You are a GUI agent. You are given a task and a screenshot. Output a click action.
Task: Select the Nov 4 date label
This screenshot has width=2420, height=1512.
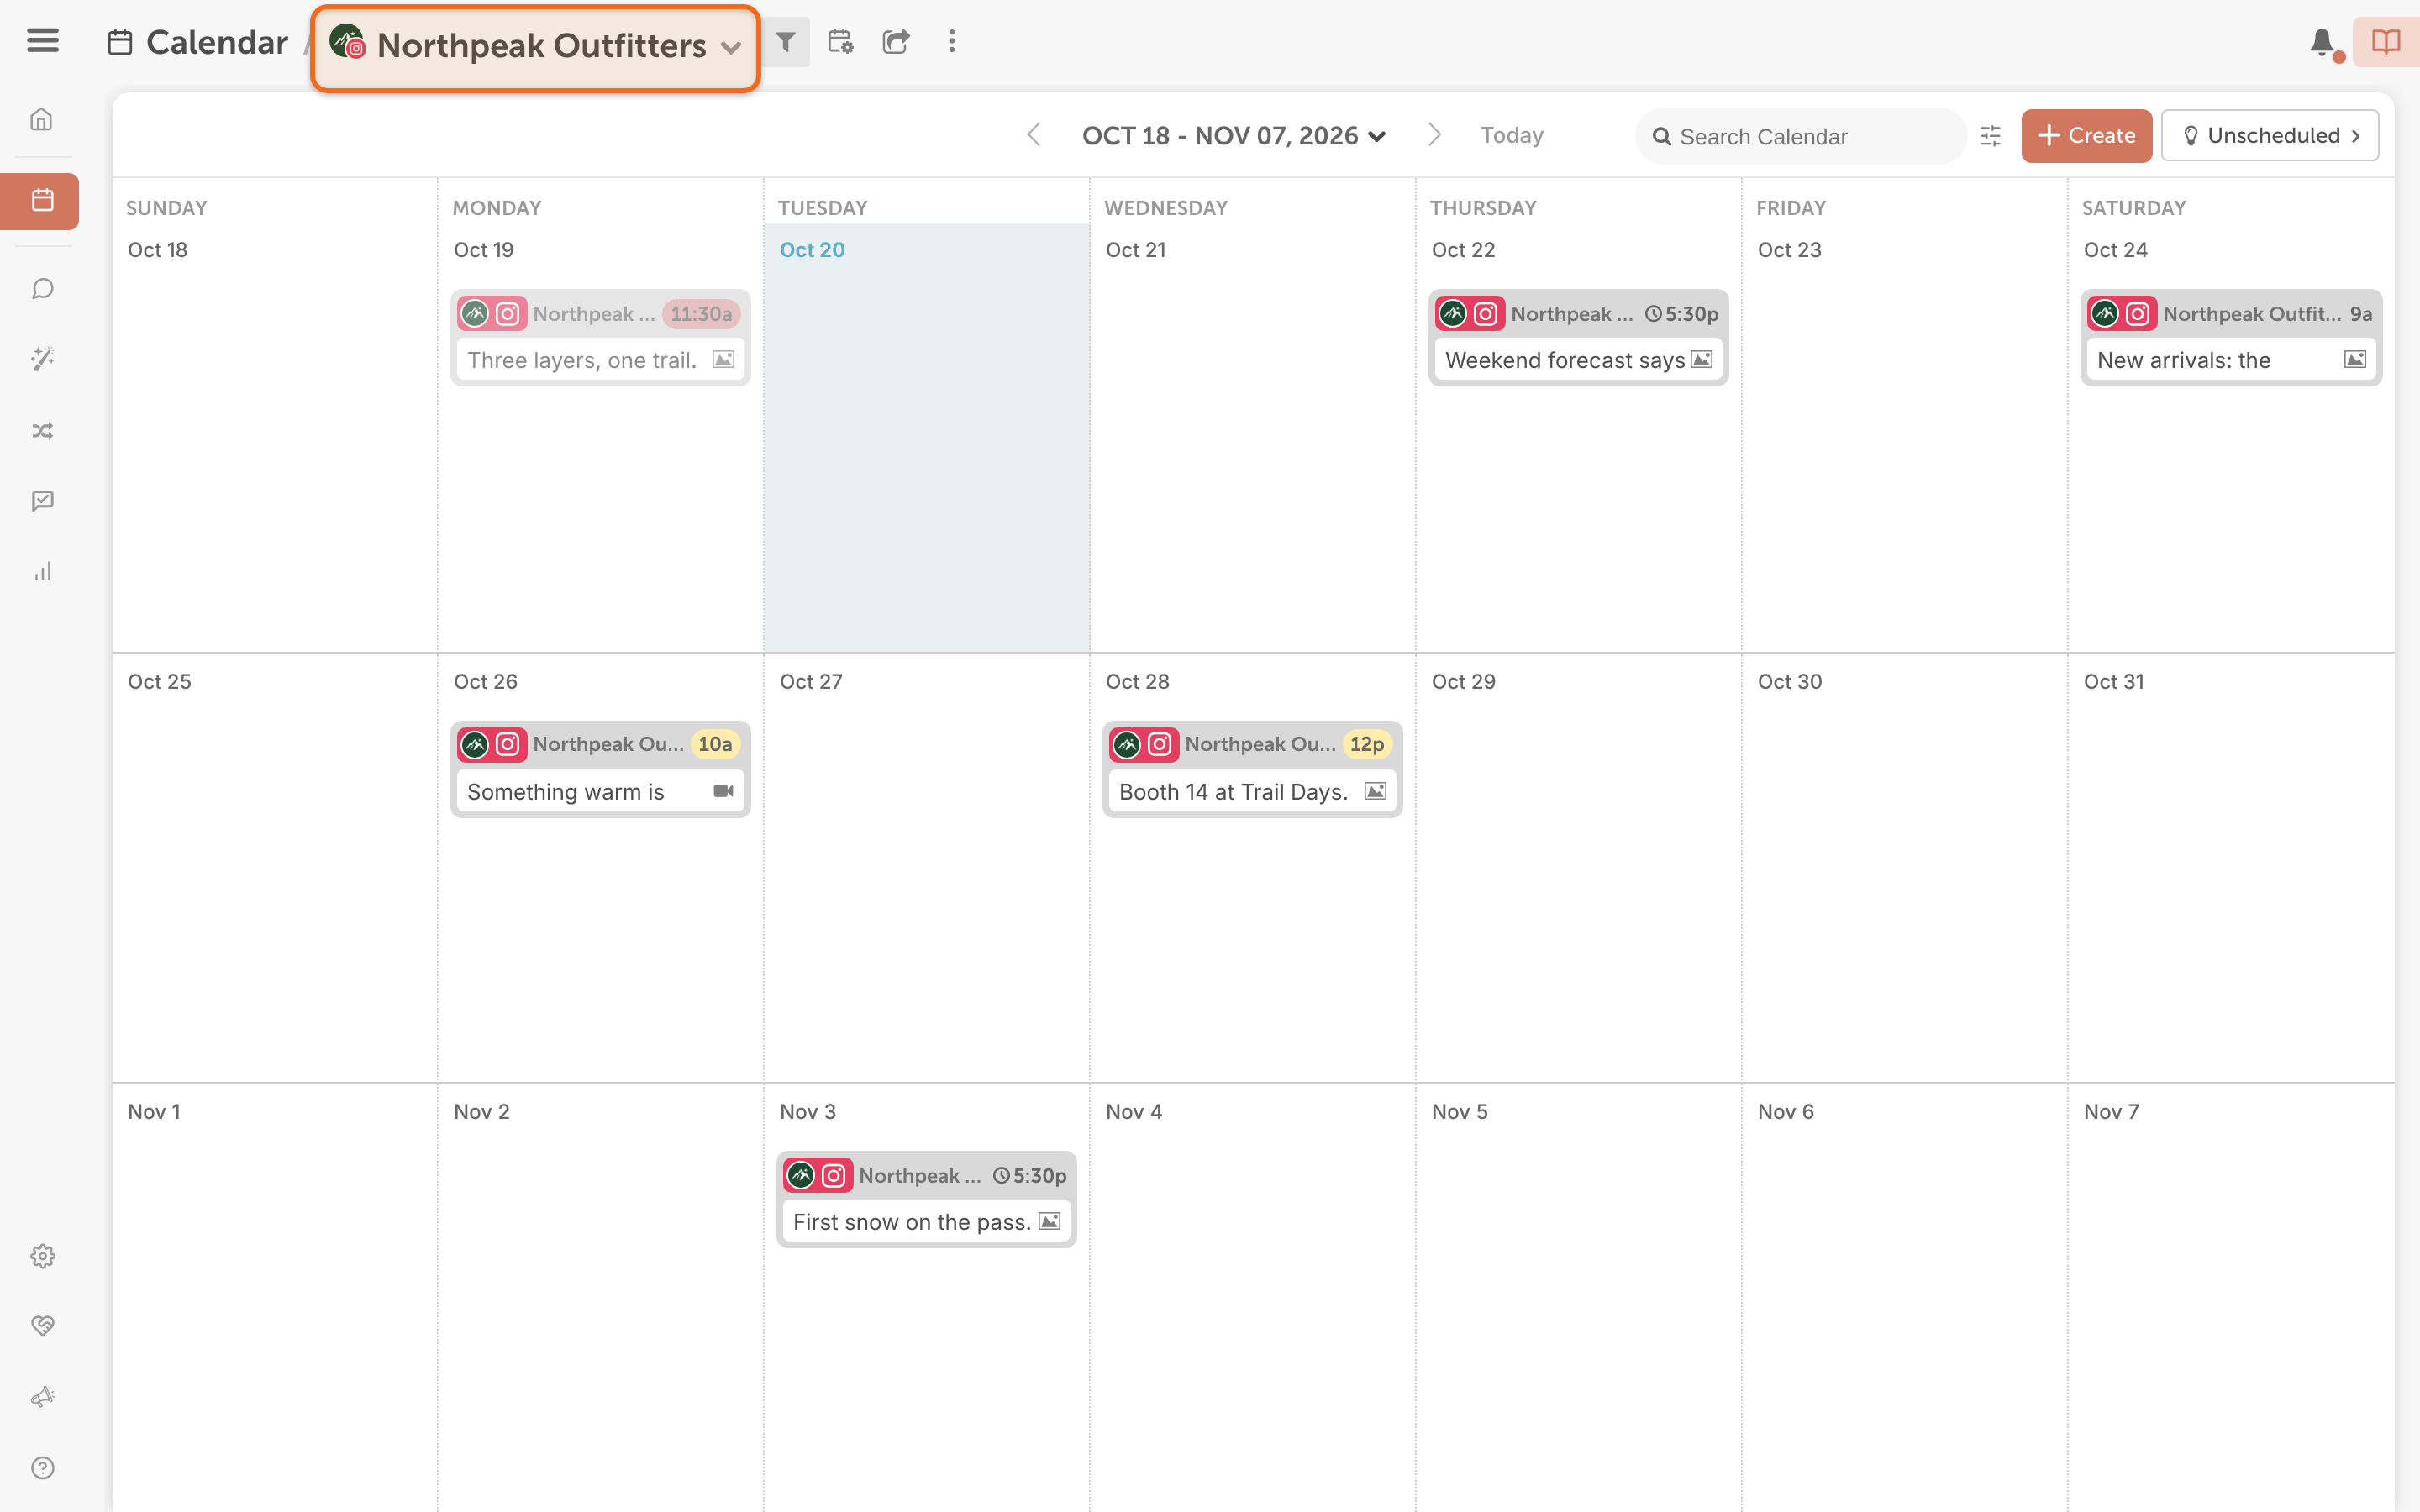click(1133, 1112)
